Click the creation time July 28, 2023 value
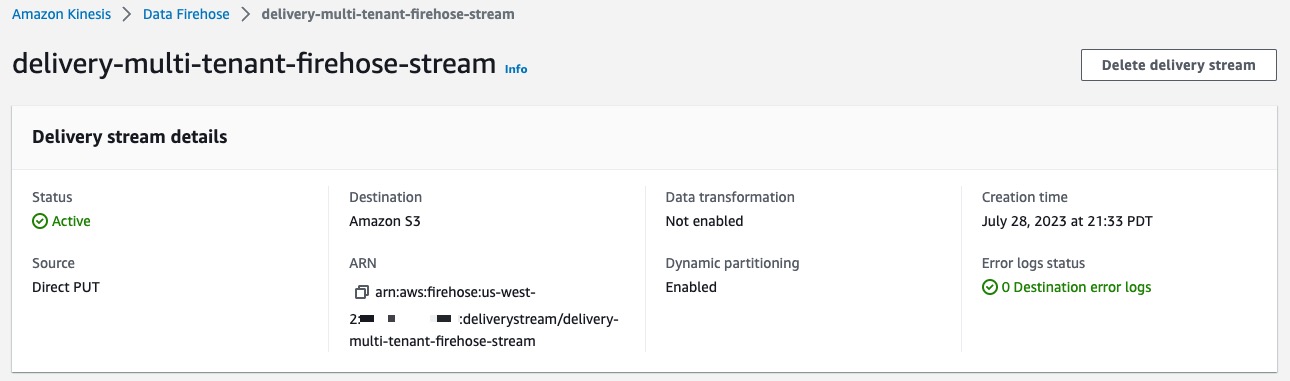1290x381 pixels. (x=1068, y=221)
